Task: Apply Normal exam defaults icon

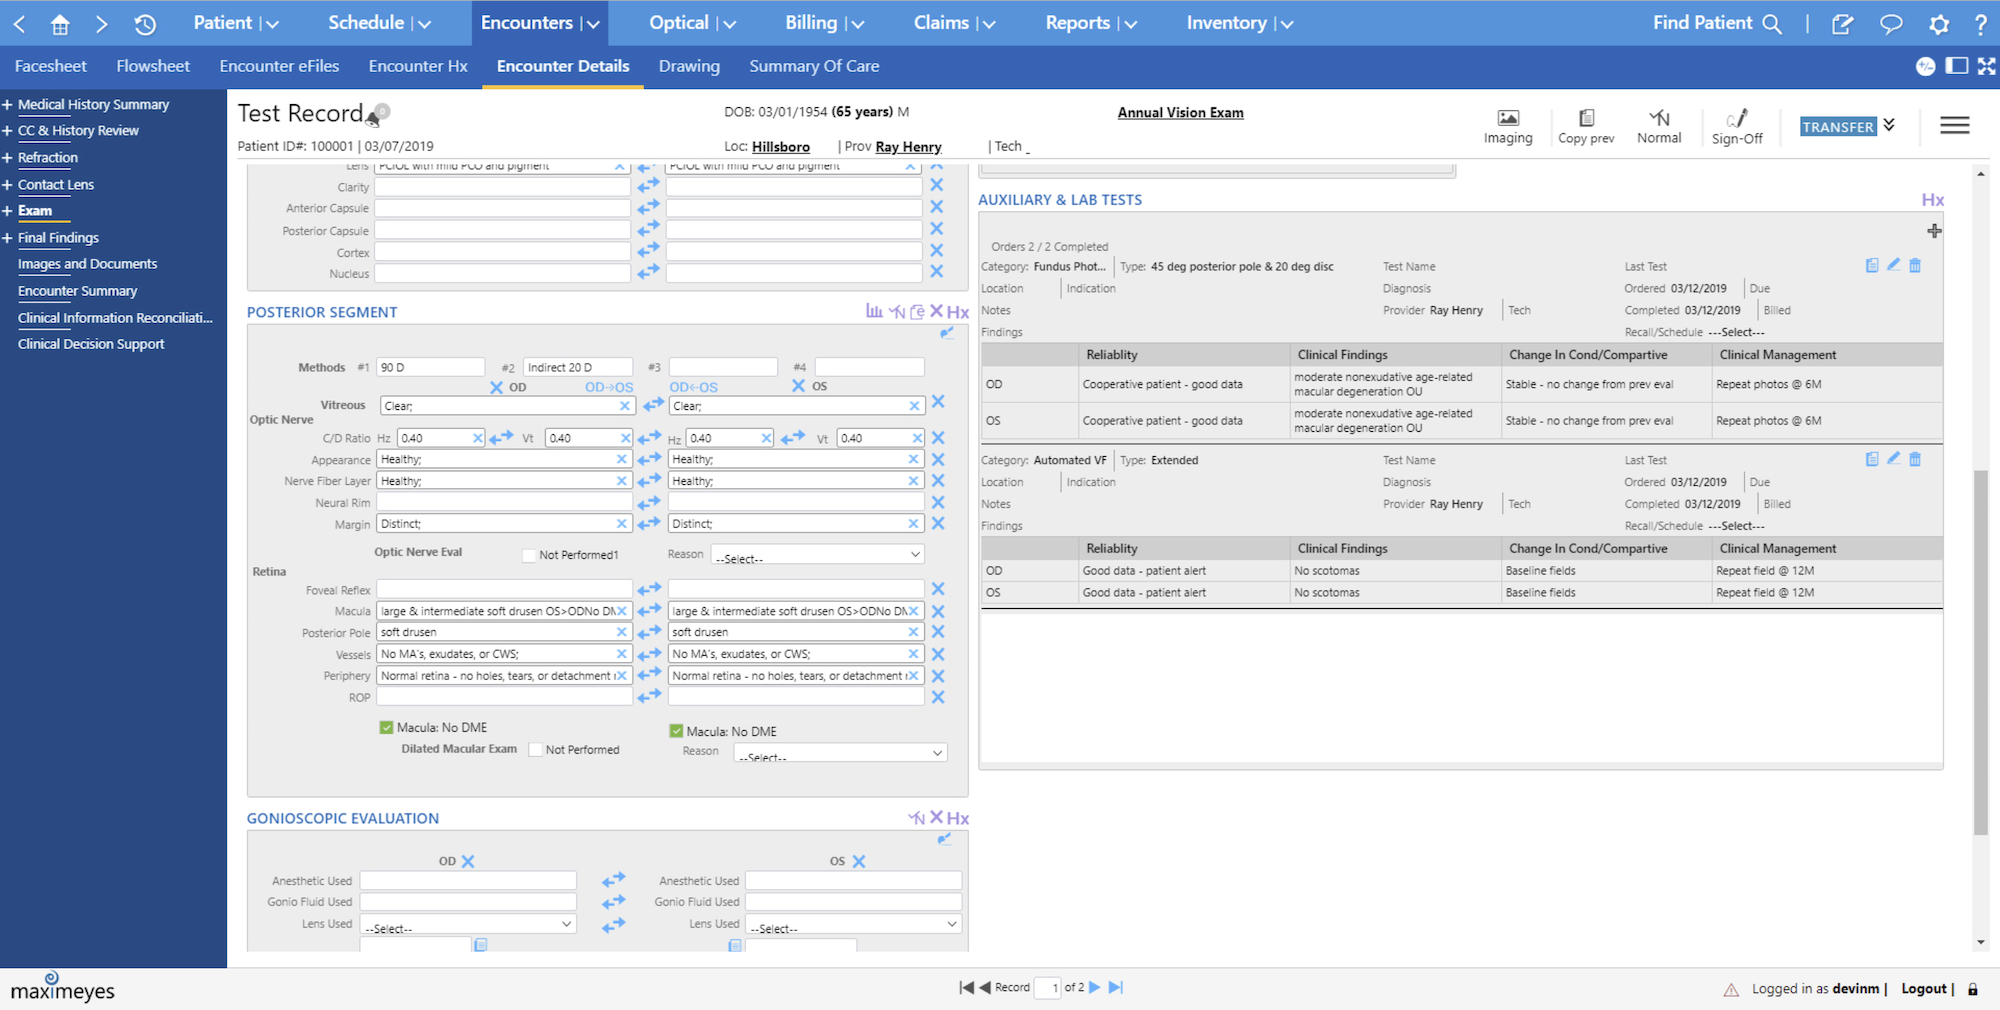Action: [1659, 127]
